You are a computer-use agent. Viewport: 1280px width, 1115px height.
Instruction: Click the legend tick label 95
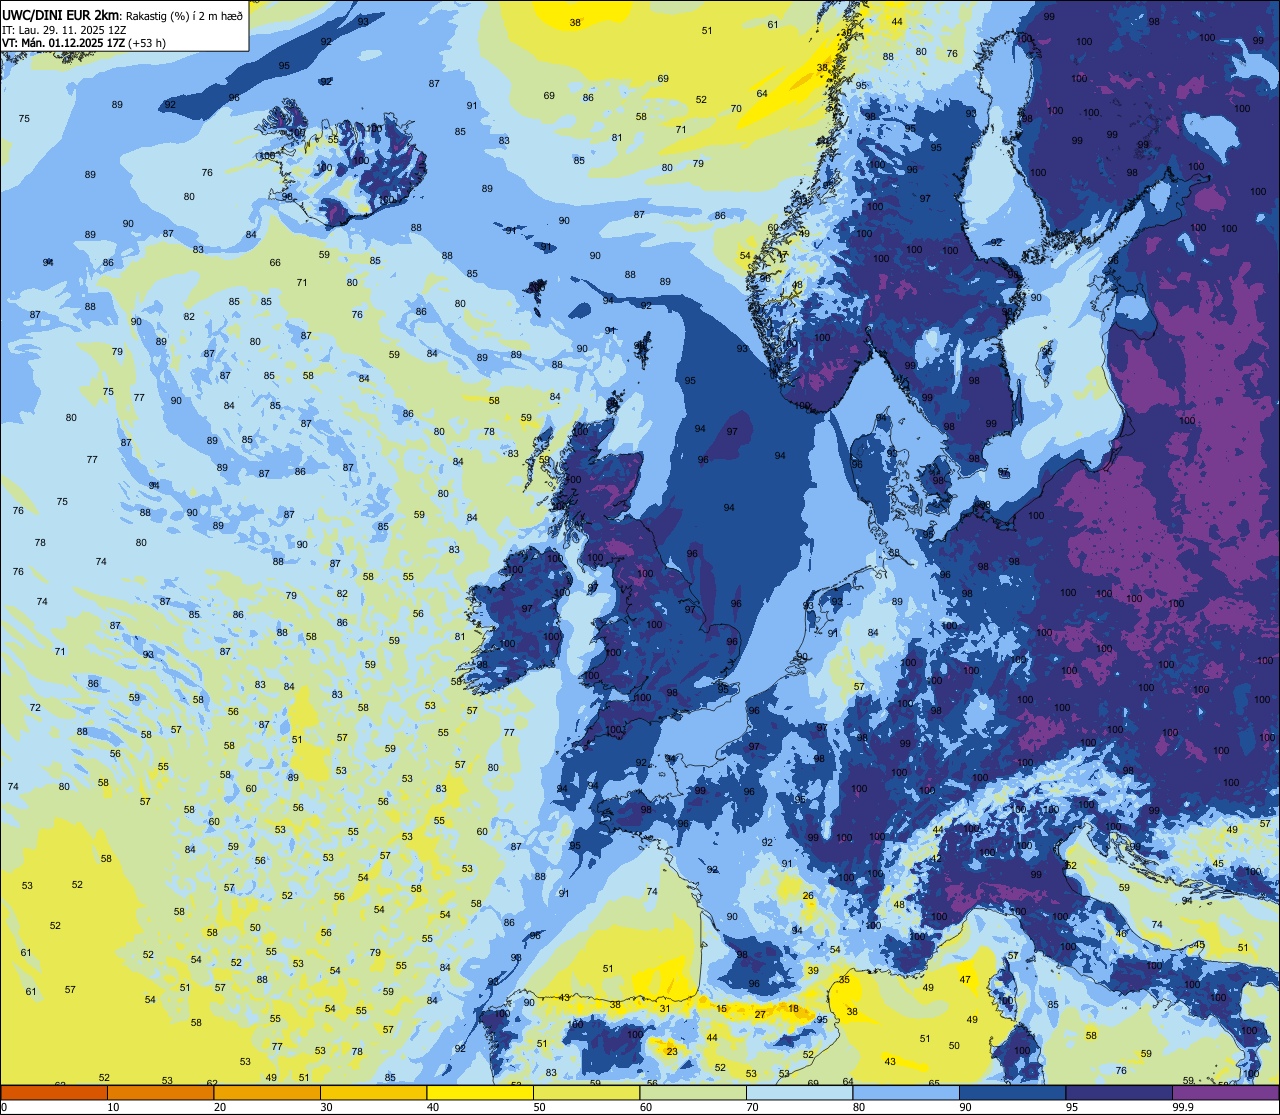point(1072,1107)
